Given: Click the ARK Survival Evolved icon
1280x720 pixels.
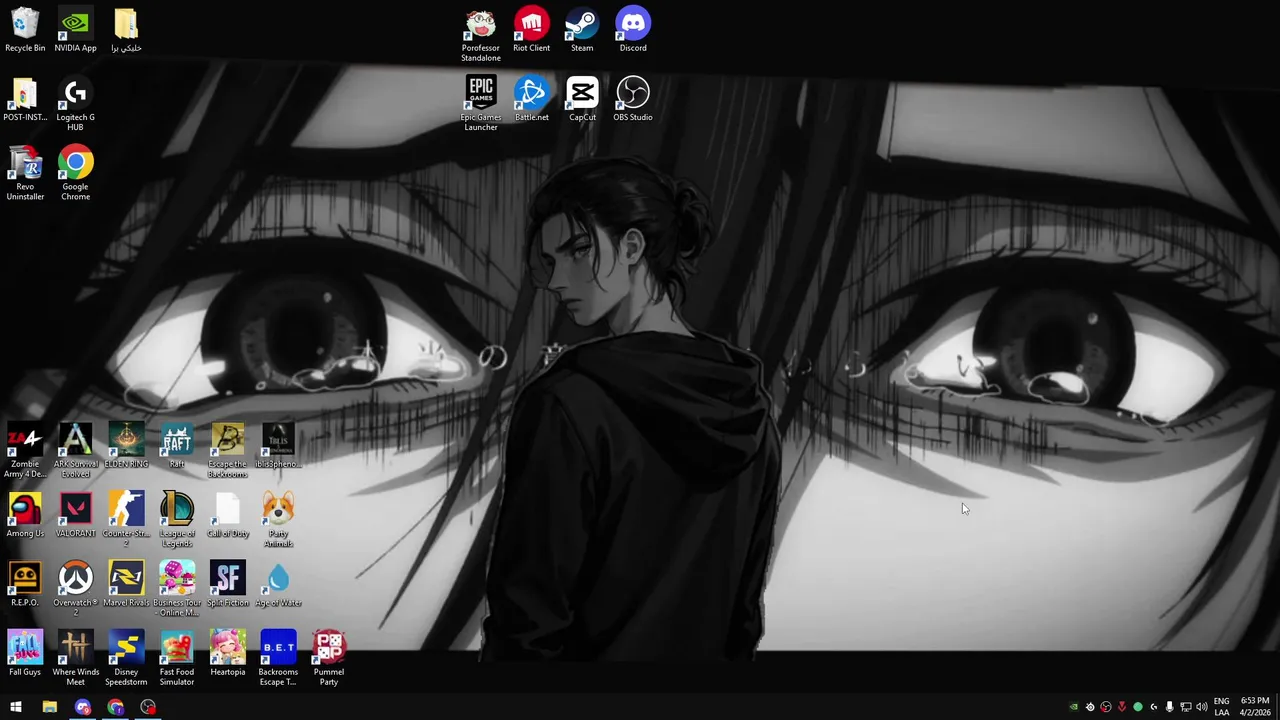Looking at the screenshot, I should click(75, 451).
